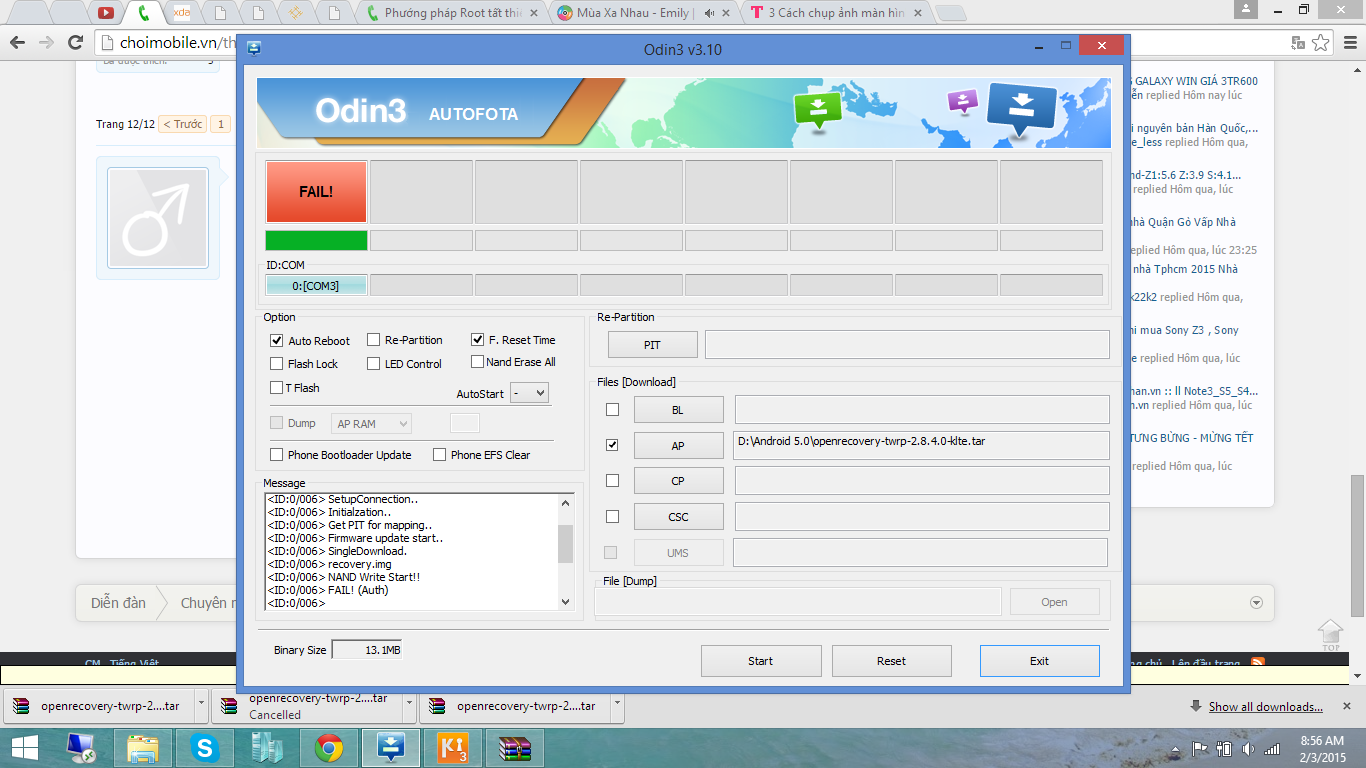The height and width of the screenshot is (768, 1366).
Task: Click the RSS feed icon on webpage
Action: point(1258,662)
